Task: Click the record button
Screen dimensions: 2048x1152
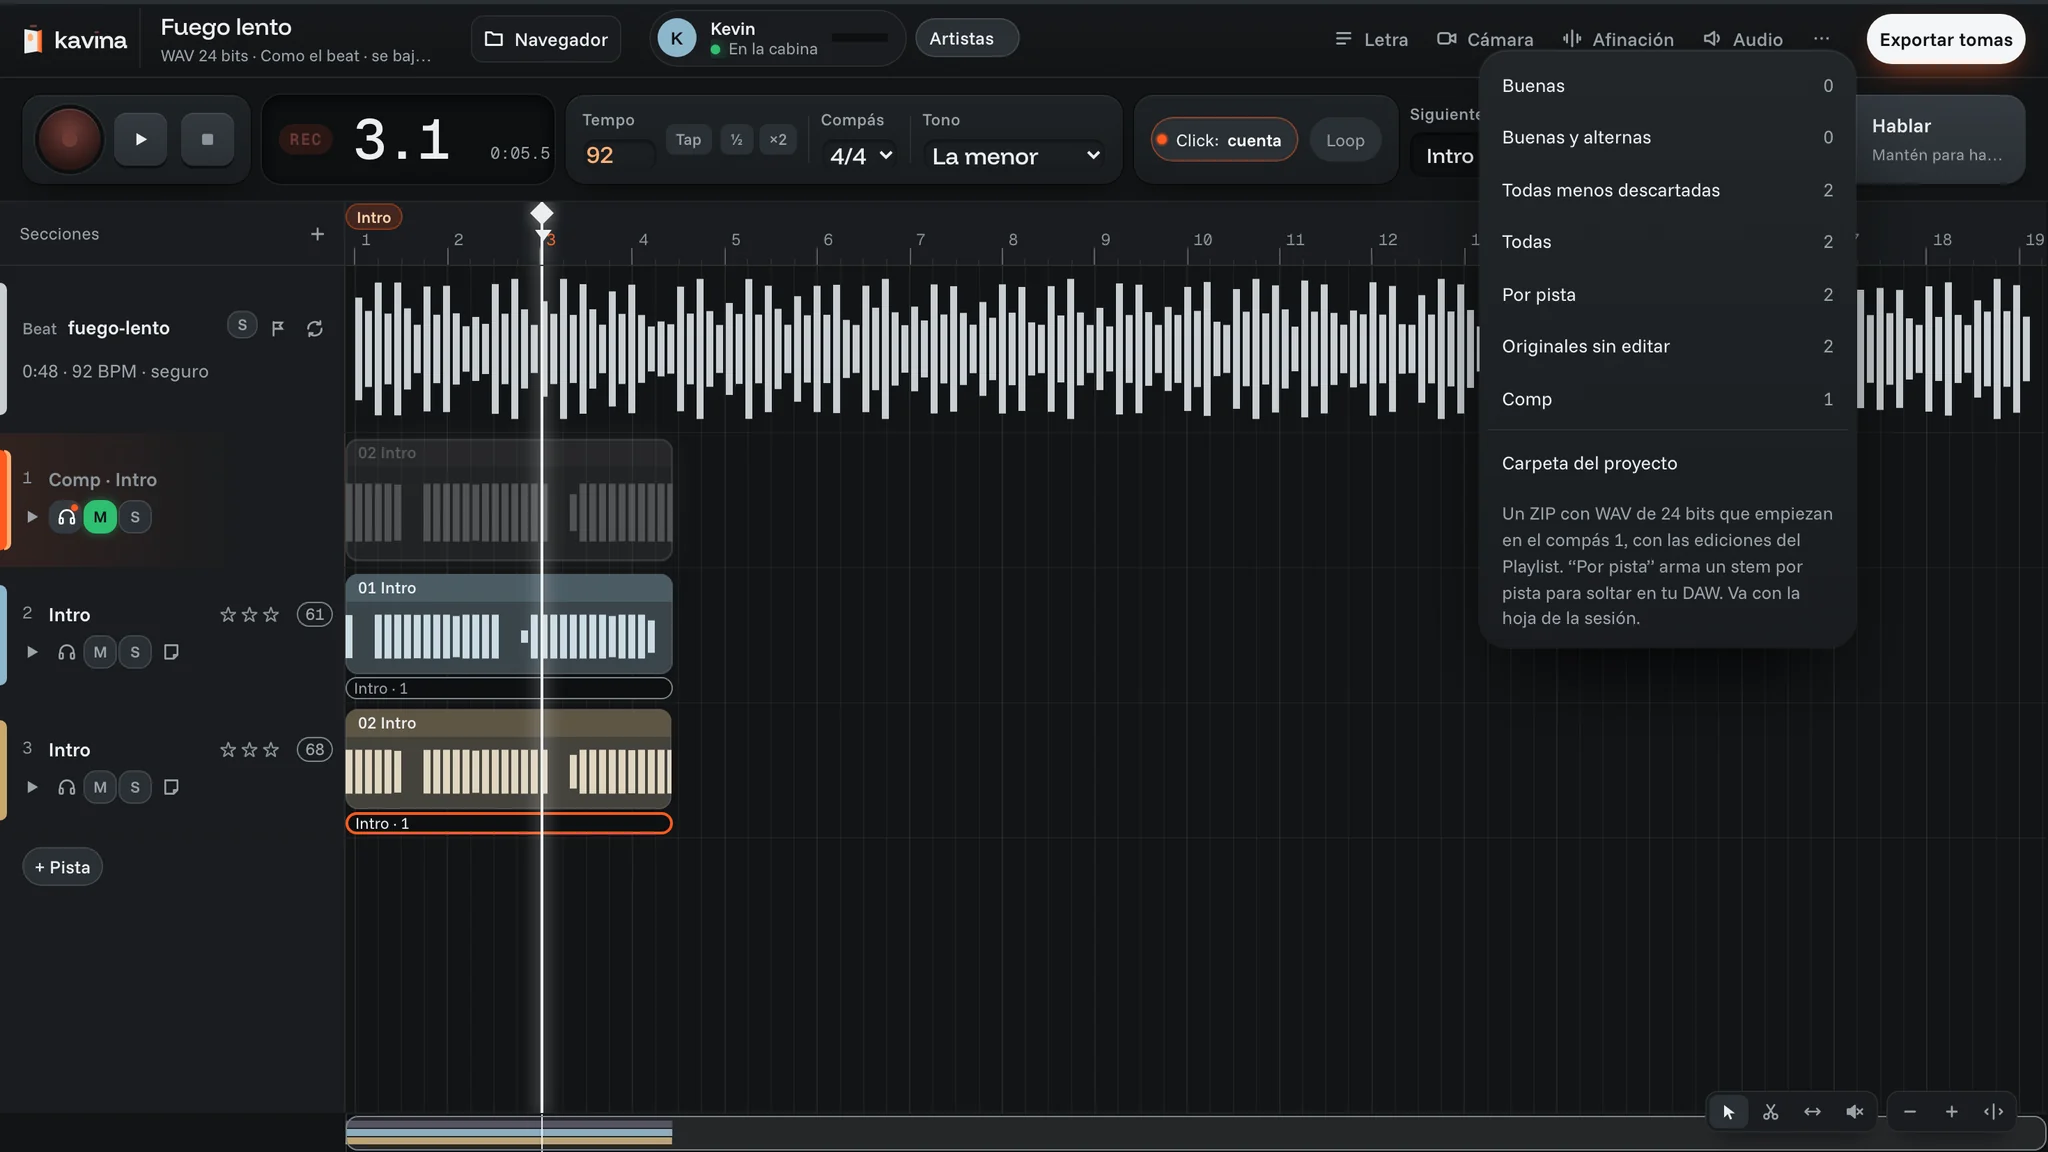Action: [69, 139]
